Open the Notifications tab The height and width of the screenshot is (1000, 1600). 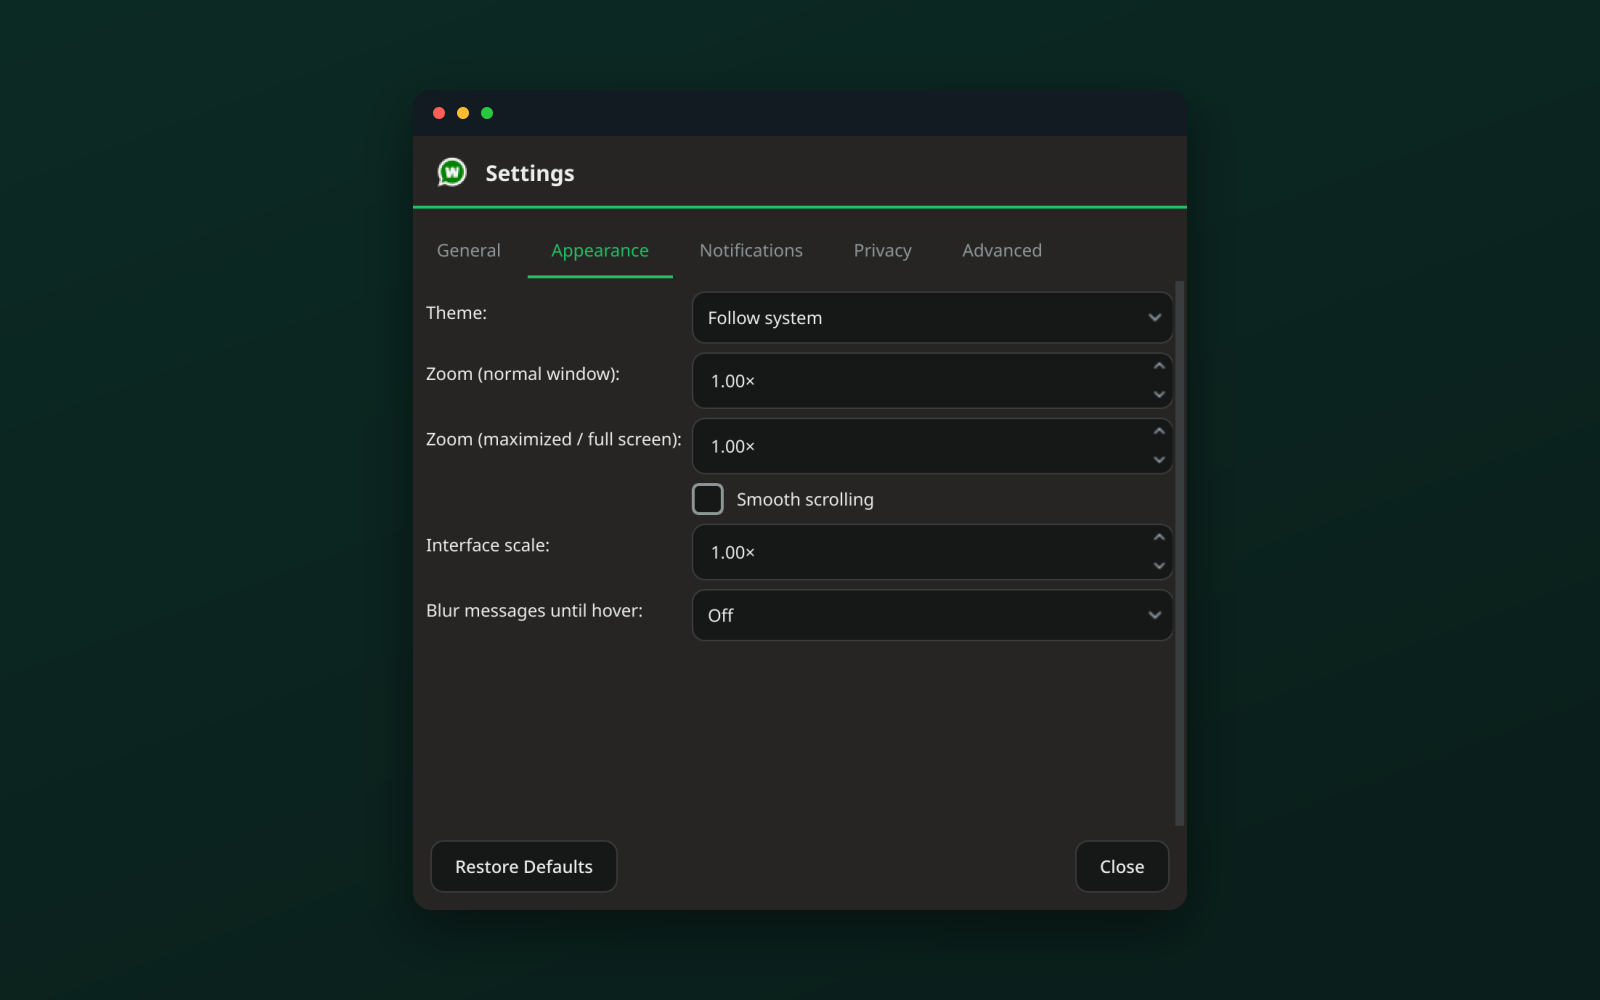pyautogui.click(x=751, y=251)
